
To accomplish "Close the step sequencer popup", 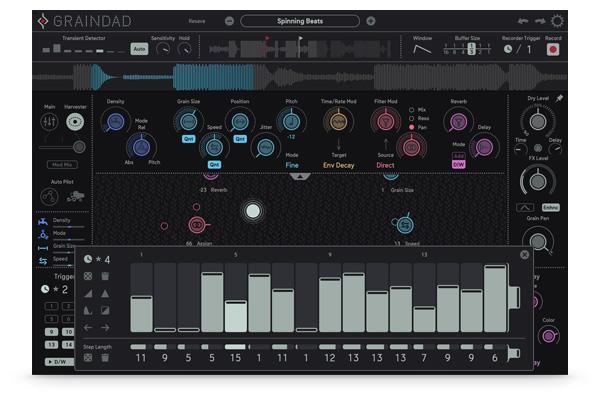I will [x=524, y=255].
